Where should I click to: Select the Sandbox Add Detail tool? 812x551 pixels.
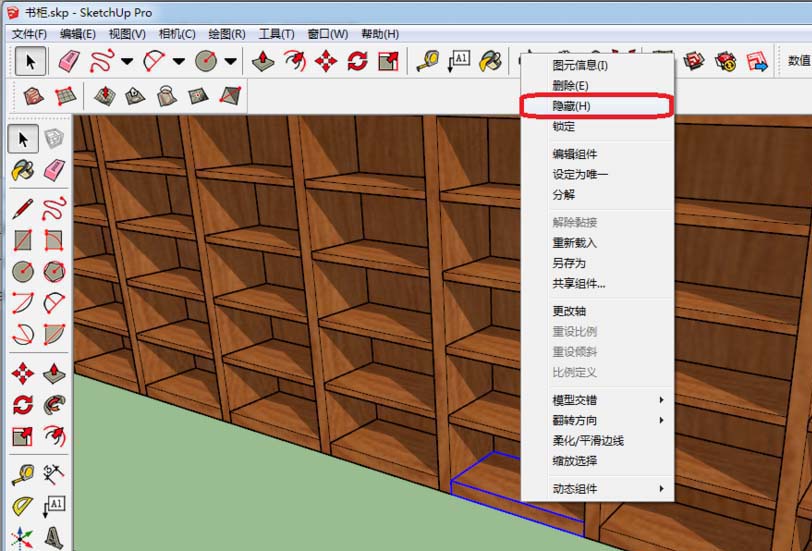[198, 96]
